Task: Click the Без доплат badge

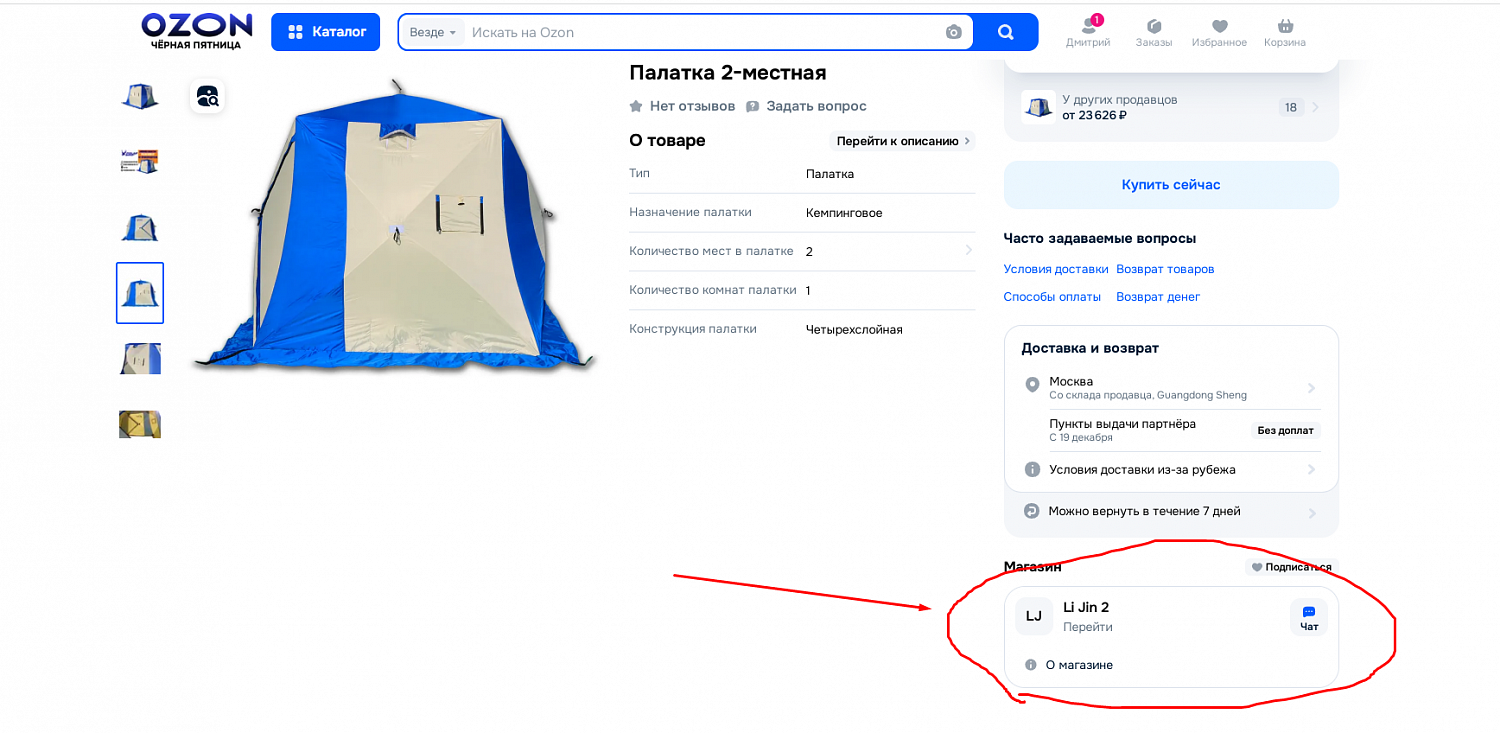Action: pos(1286,431)
